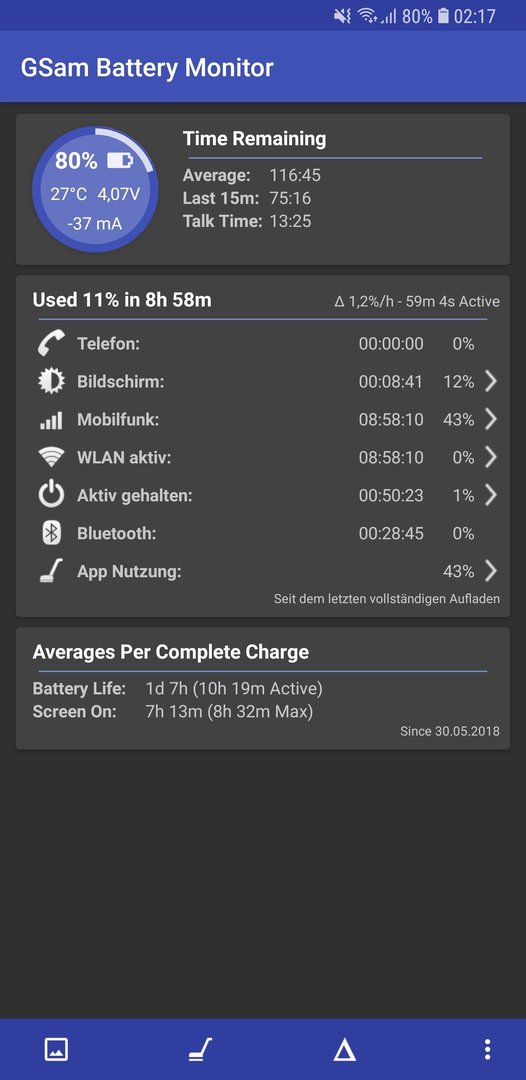Expand WLAN aktiv details chevron
Viewport: 526px width, 1080px height.
(x=490, y=457)
